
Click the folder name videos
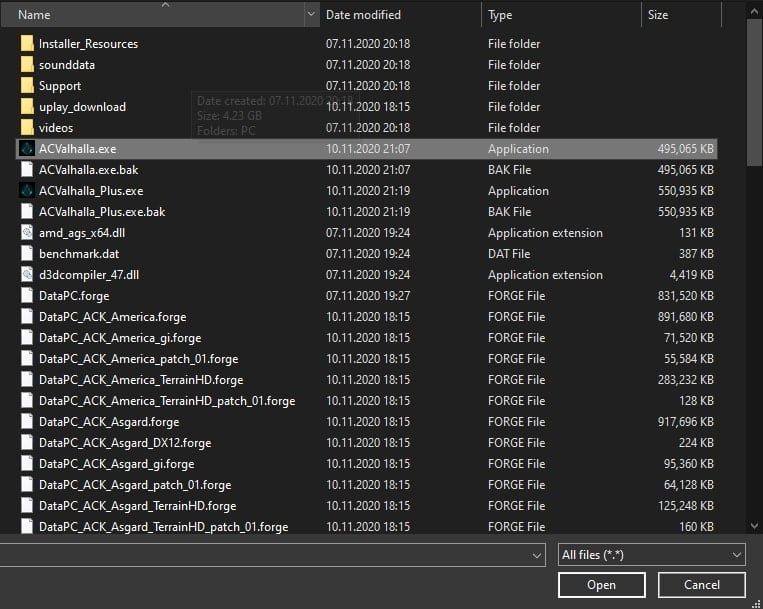click(x=56, y=127)
